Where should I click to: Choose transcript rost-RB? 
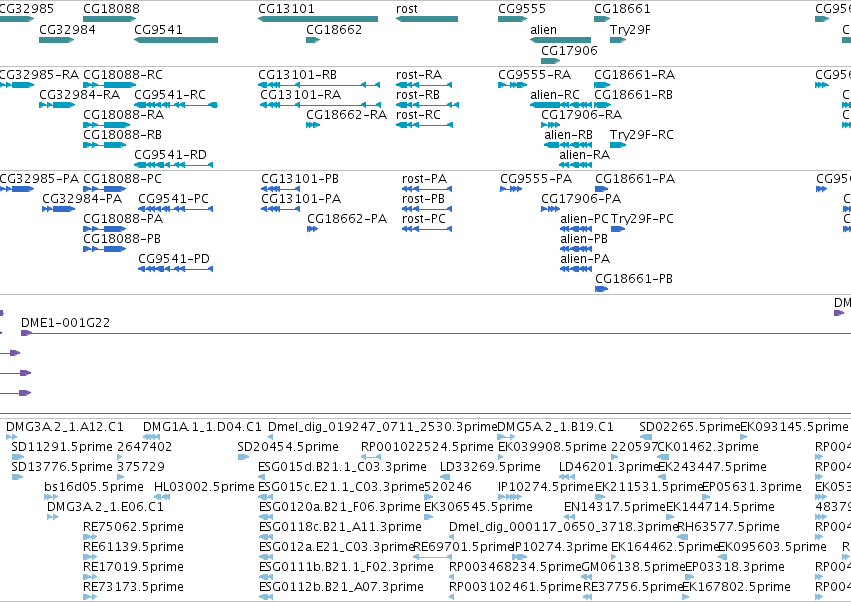click(418, 94)
